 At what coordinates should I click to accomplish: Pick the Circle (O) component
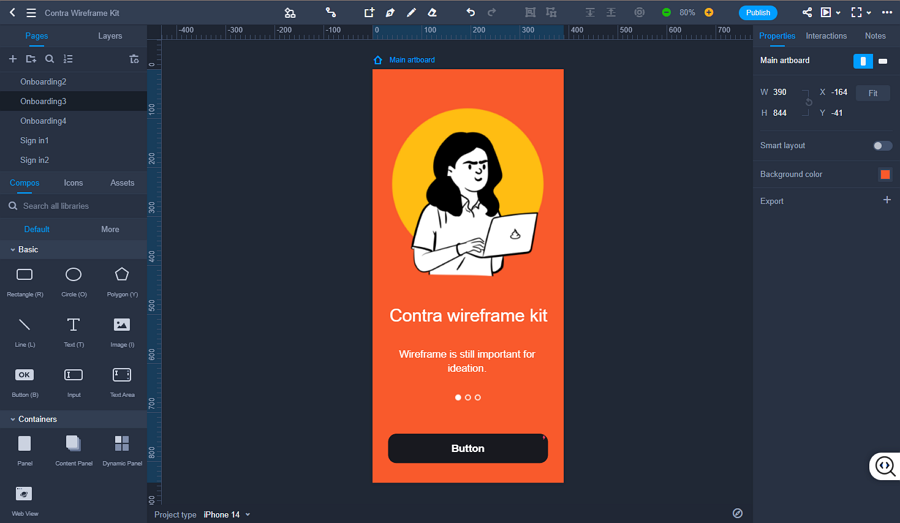(73, 282)
